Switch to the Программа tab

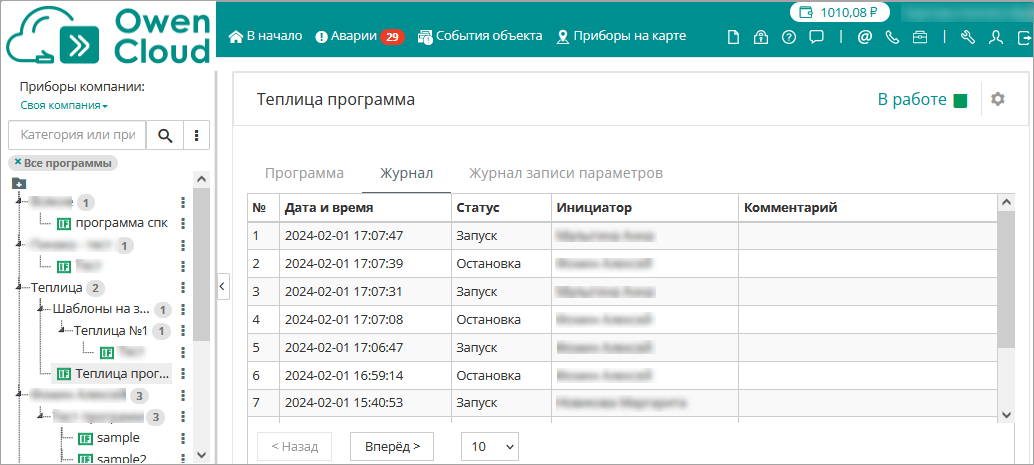pyautogui.click(x=304, y=173)
